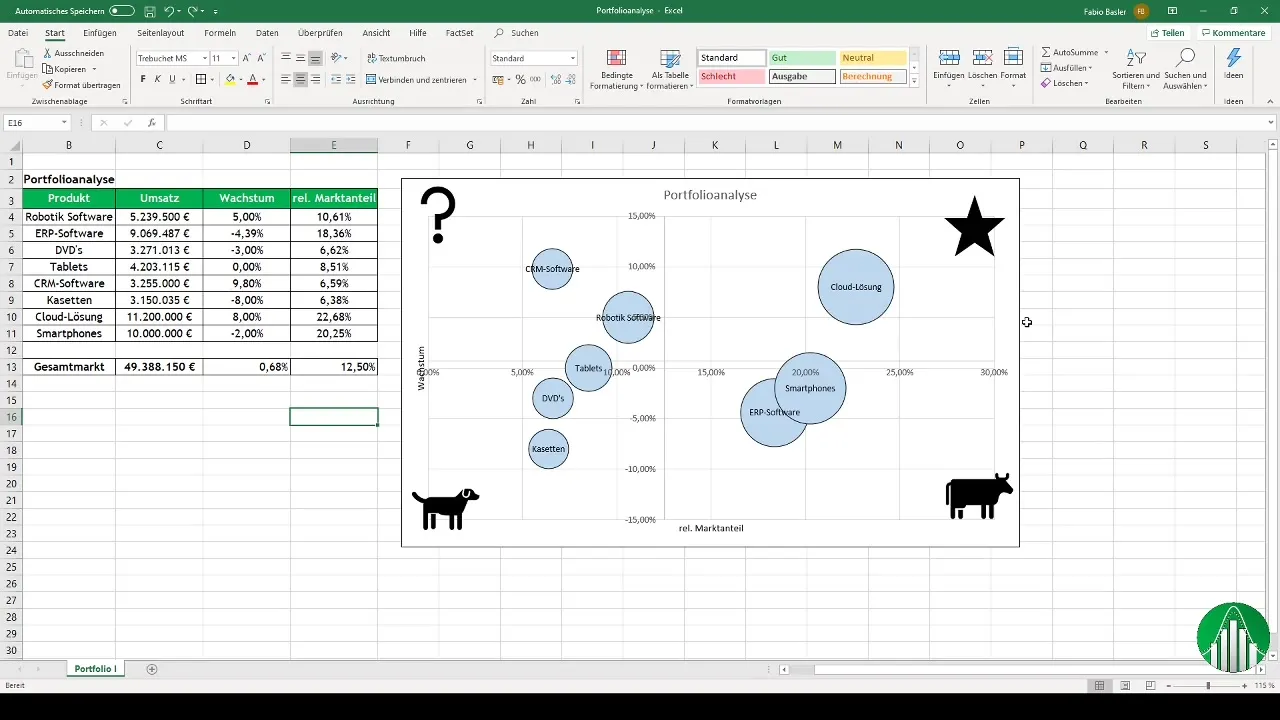Center text horizontally in Ausrichtung group
The image size is (1280, 720).
point(301,79)
